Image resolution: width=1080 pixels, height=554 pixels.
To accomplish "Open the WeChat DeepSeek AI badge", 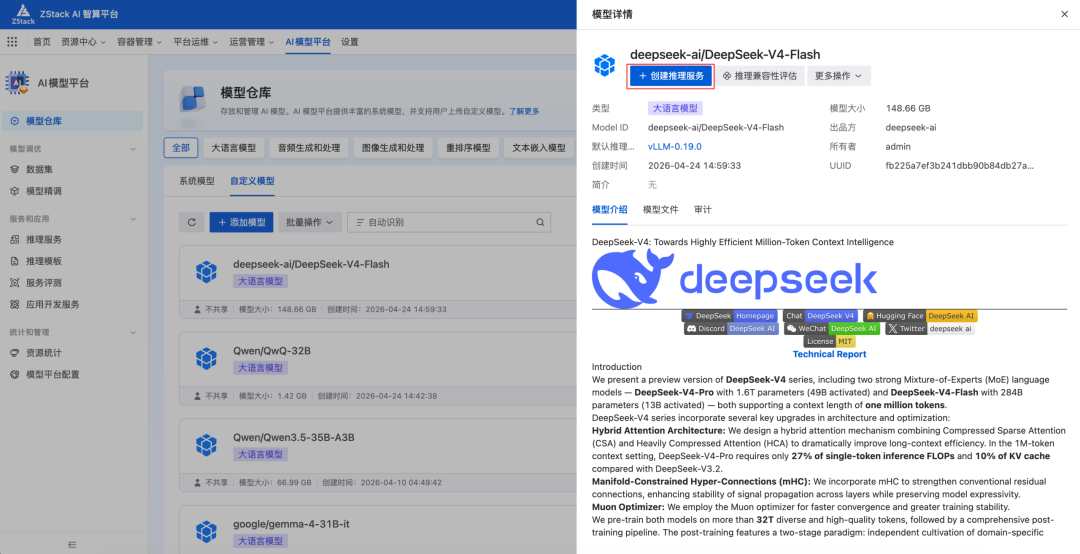I will point(832,329).
